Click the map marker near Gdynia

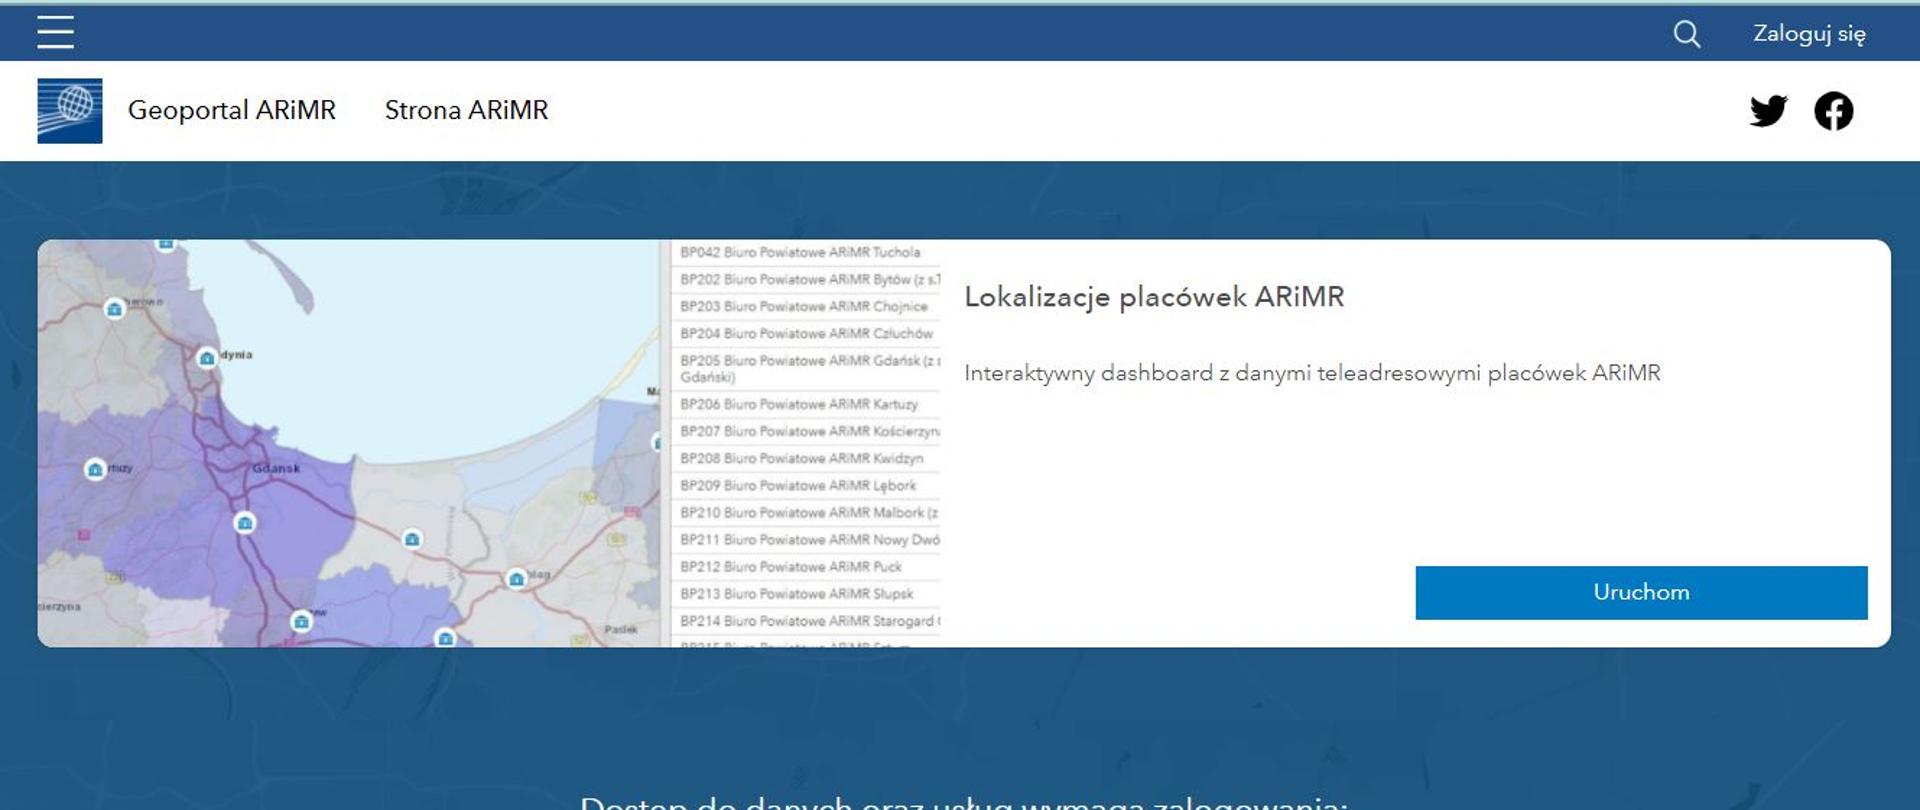(207, 358)
